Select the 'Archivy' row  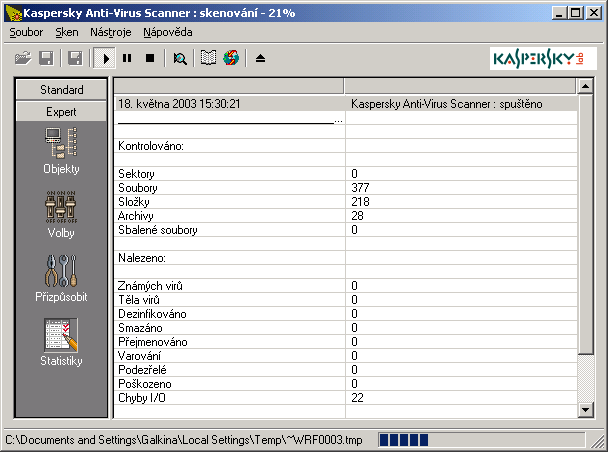coord(345,216)
